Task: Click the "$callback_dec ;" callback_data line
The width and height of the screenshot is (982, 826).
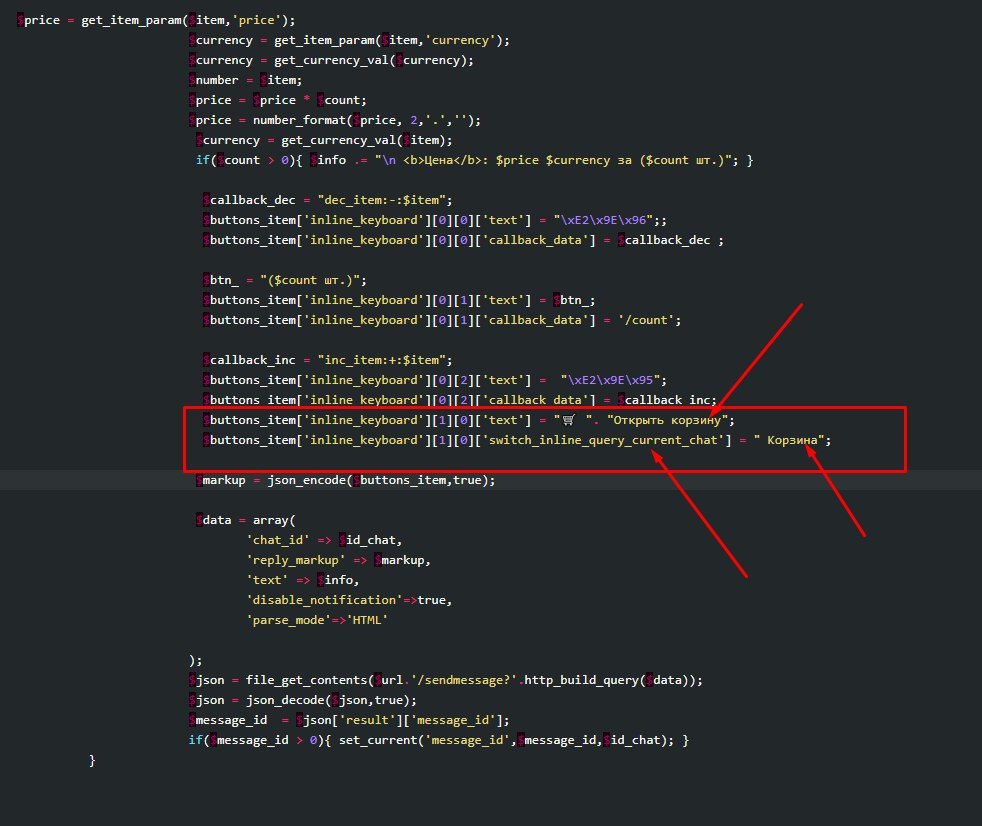Action: point(463,240)
